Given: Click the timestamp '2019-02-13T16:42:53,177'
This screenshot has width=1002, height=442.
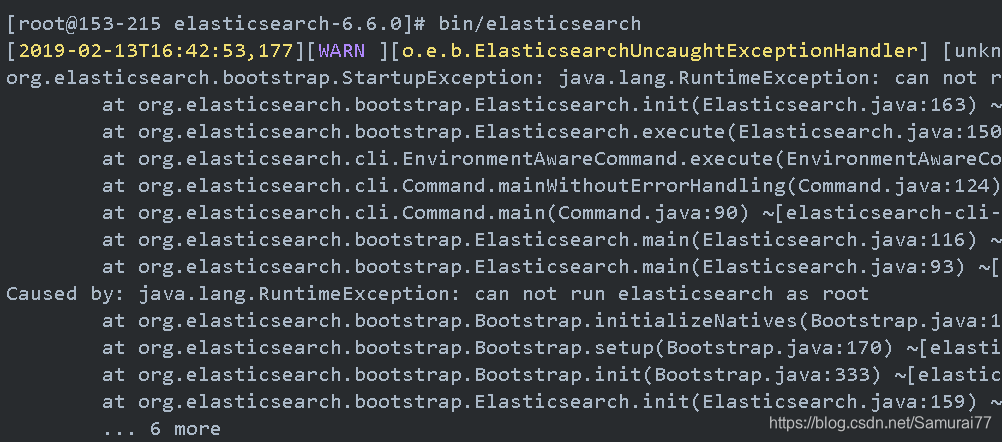Looking at the screenshot, I should point(156,51).
